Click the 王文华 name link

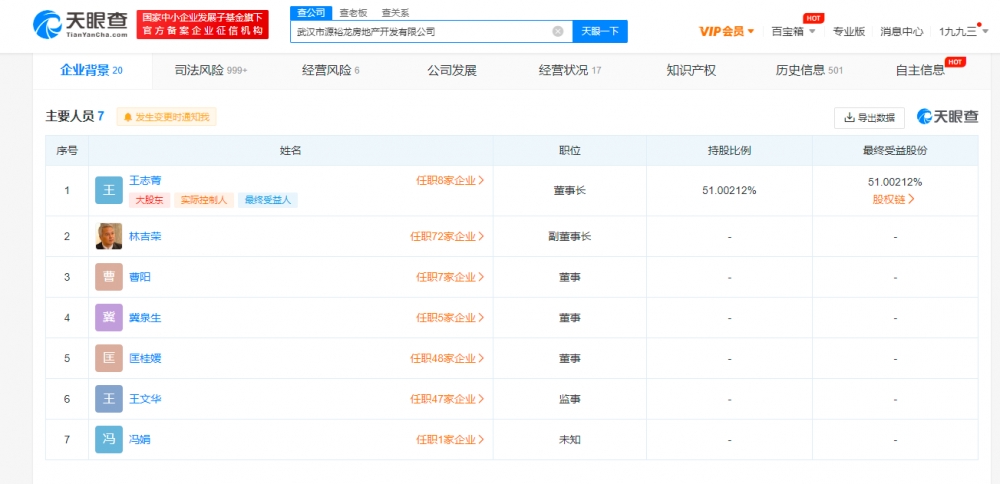145,399
